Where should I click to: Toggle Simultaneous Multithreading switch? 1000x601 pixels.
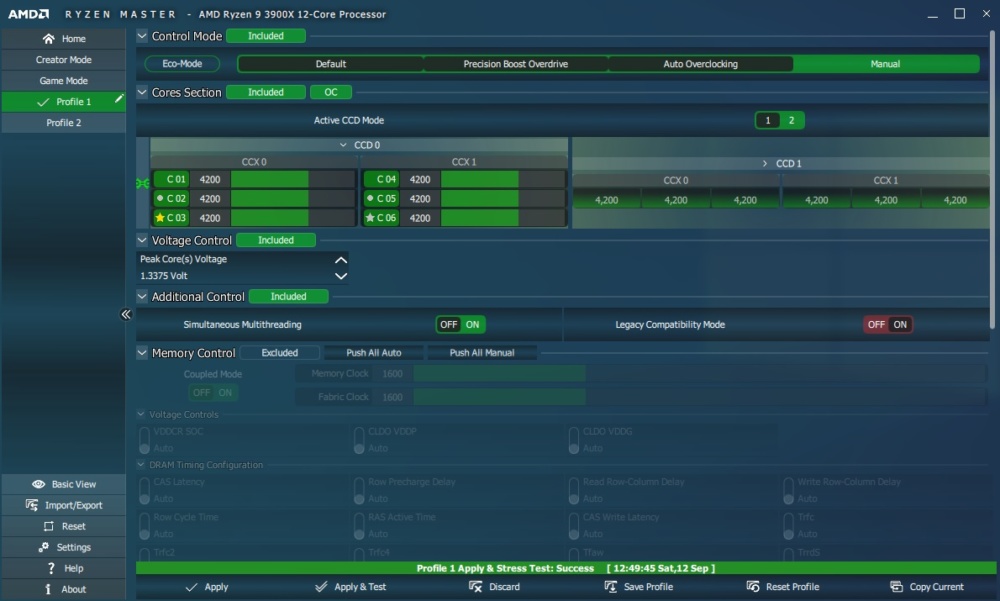click(x=460, y=324)
